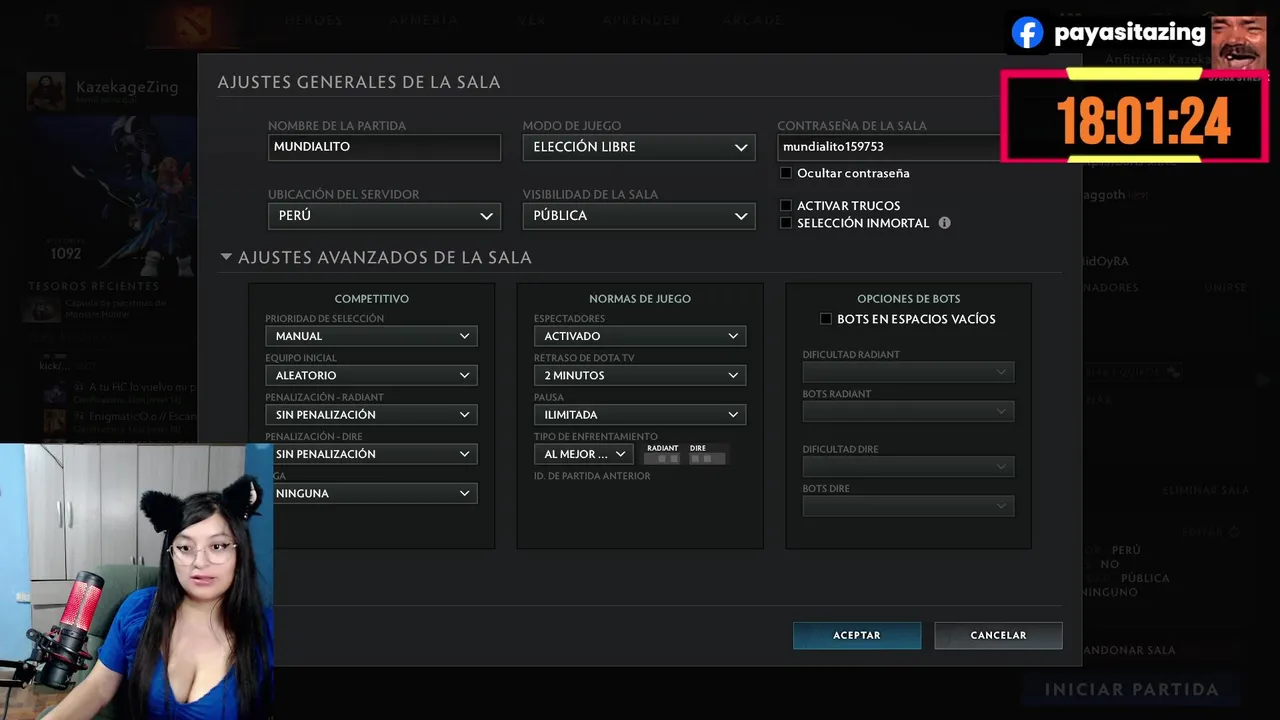Open Modo de juego dropdown (Elección Libre)
Viewport: 1280px width, 720px height.
(638, 147)
